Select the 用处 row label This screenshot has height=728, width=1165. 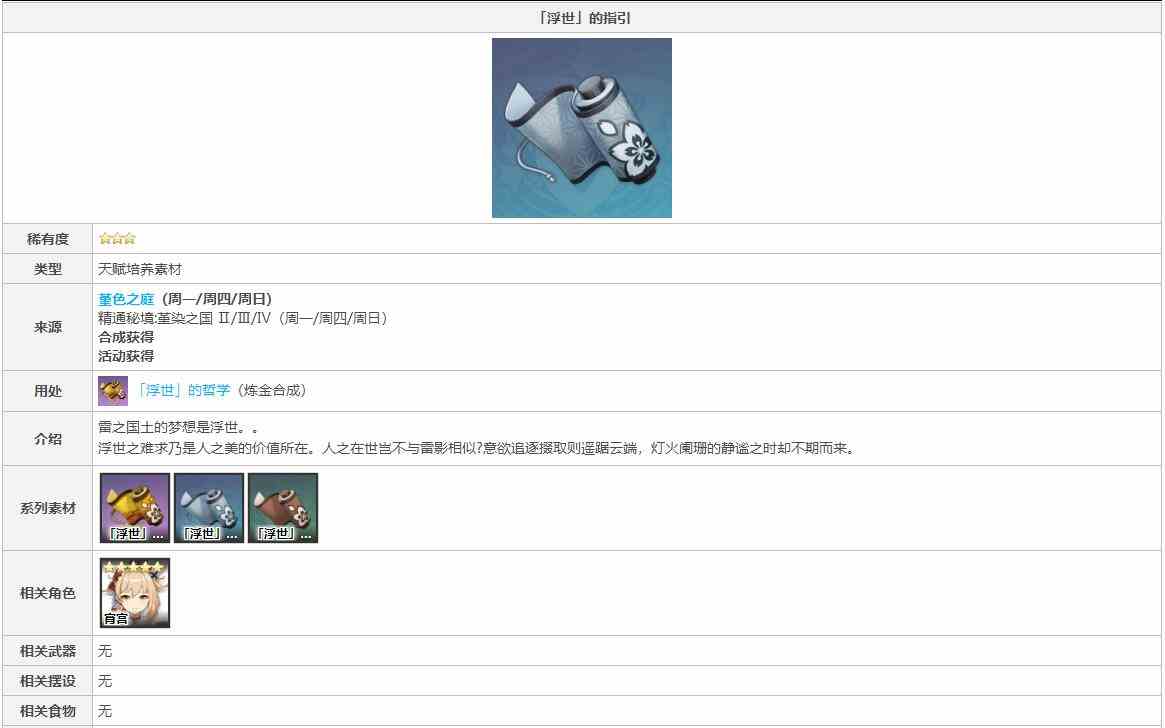coord(48,391)
